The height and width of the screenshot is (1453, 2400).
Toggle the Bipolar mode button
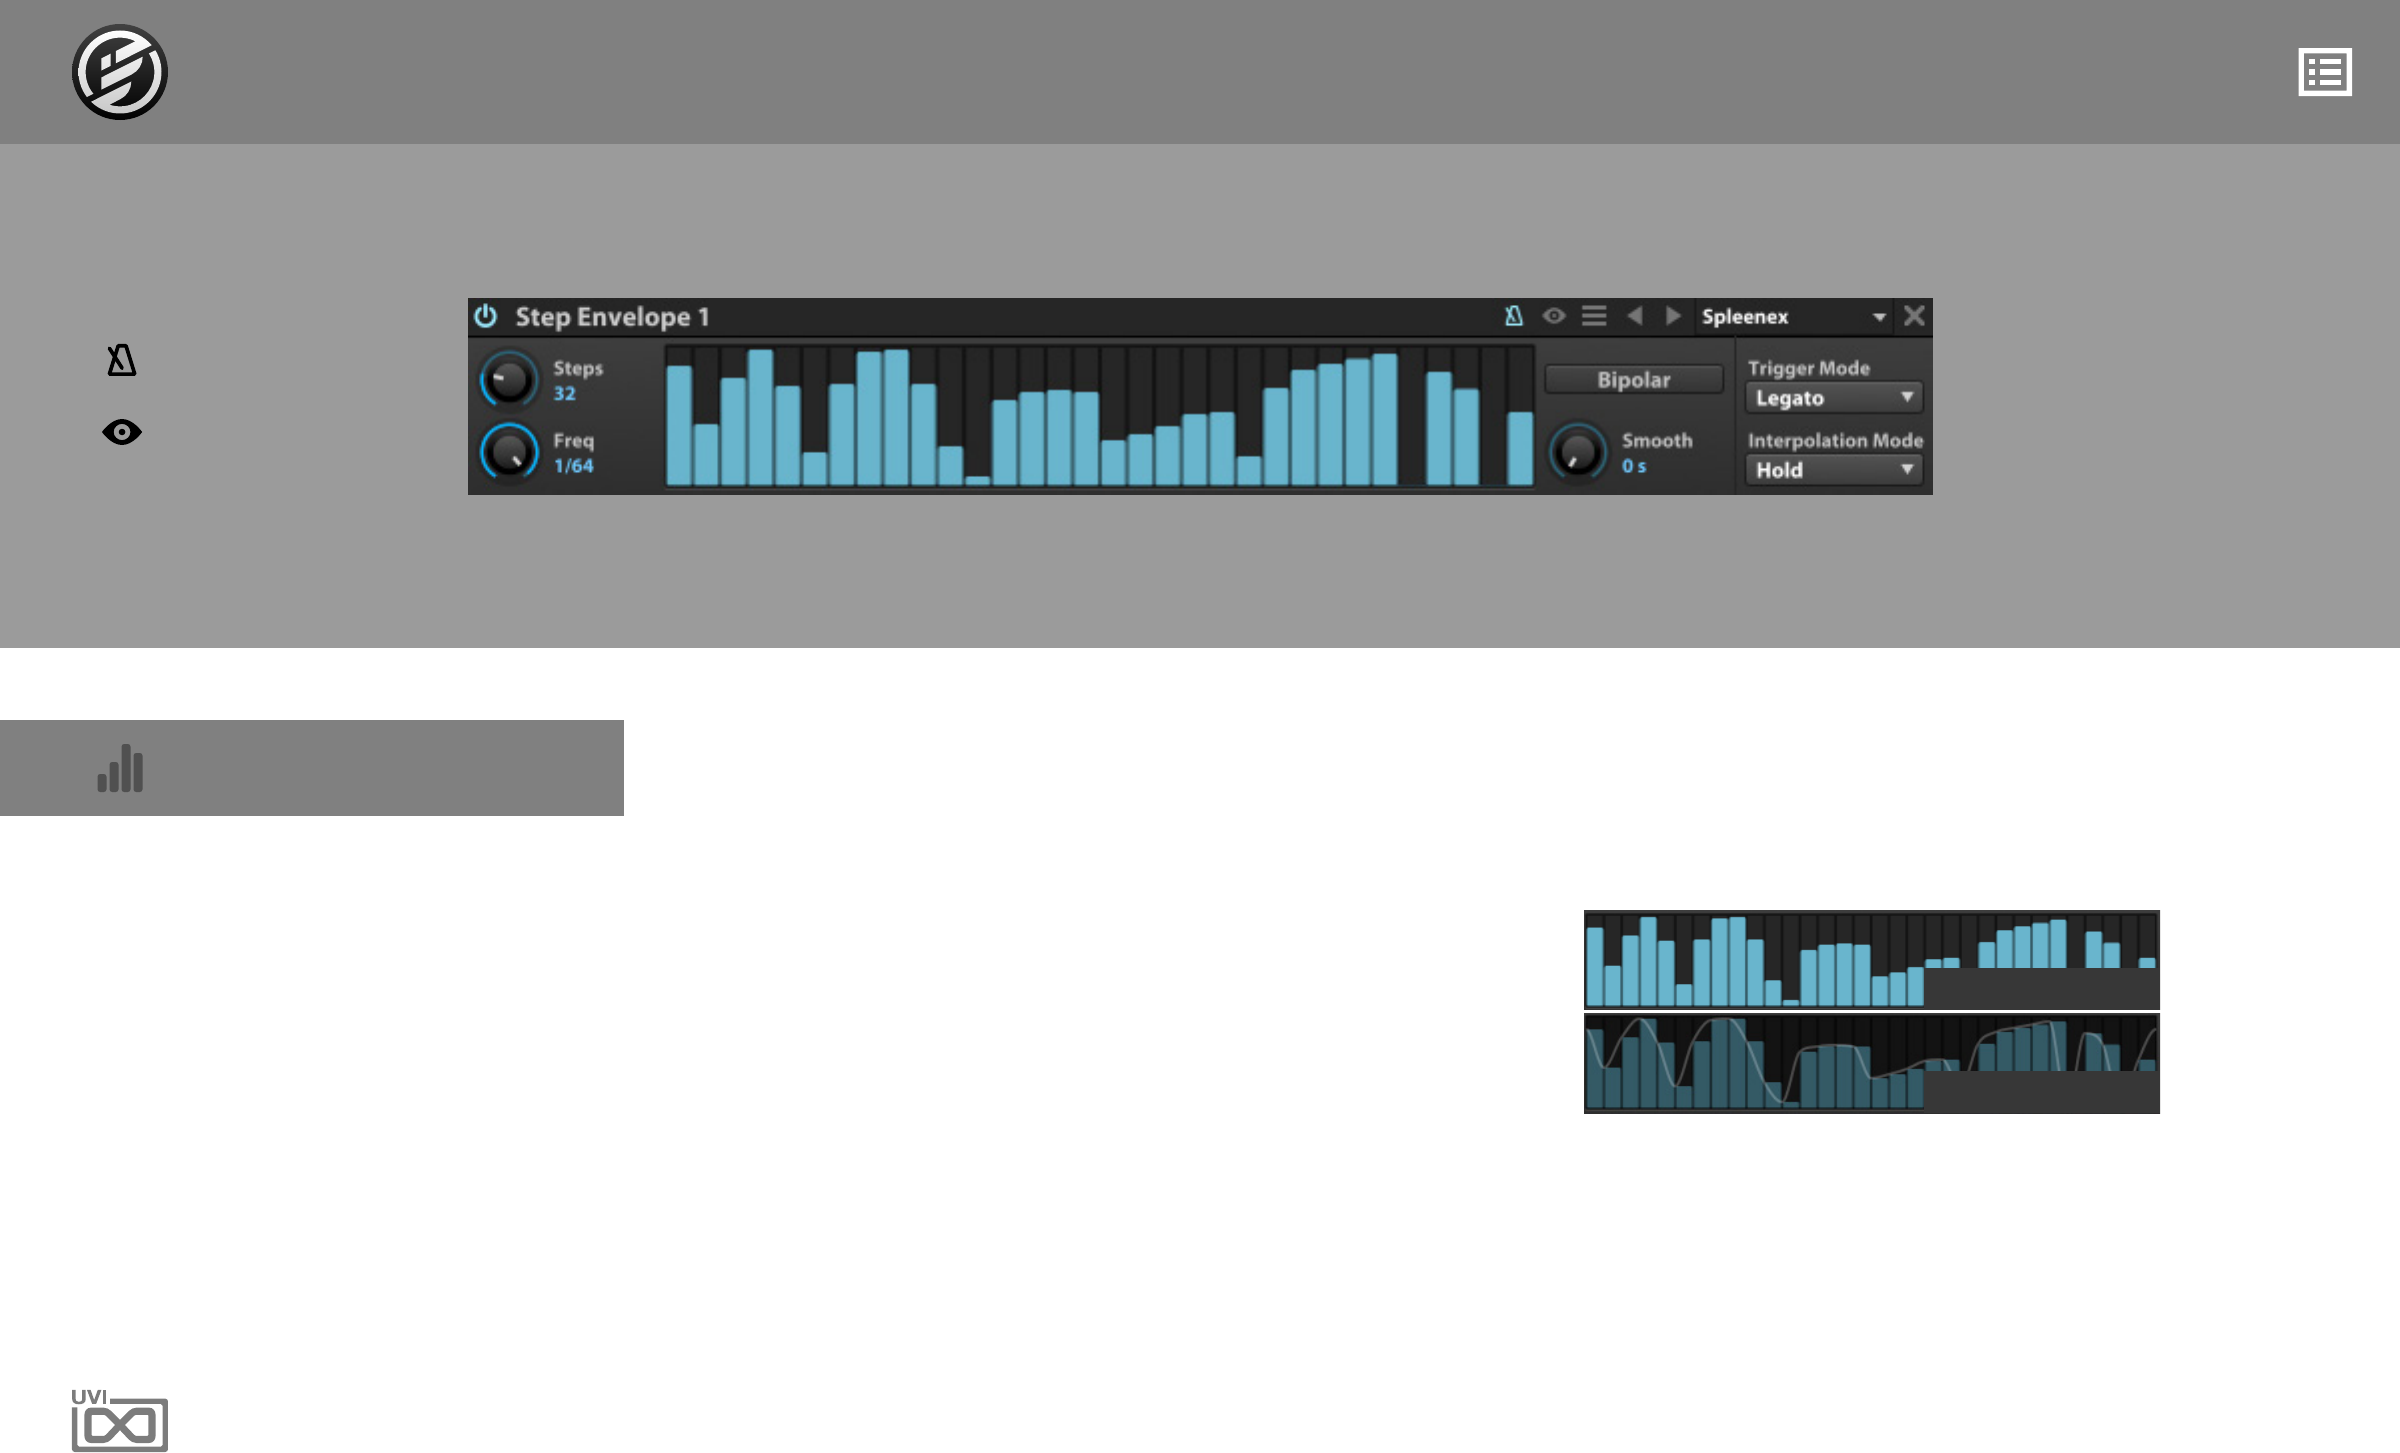point(1633,380)
